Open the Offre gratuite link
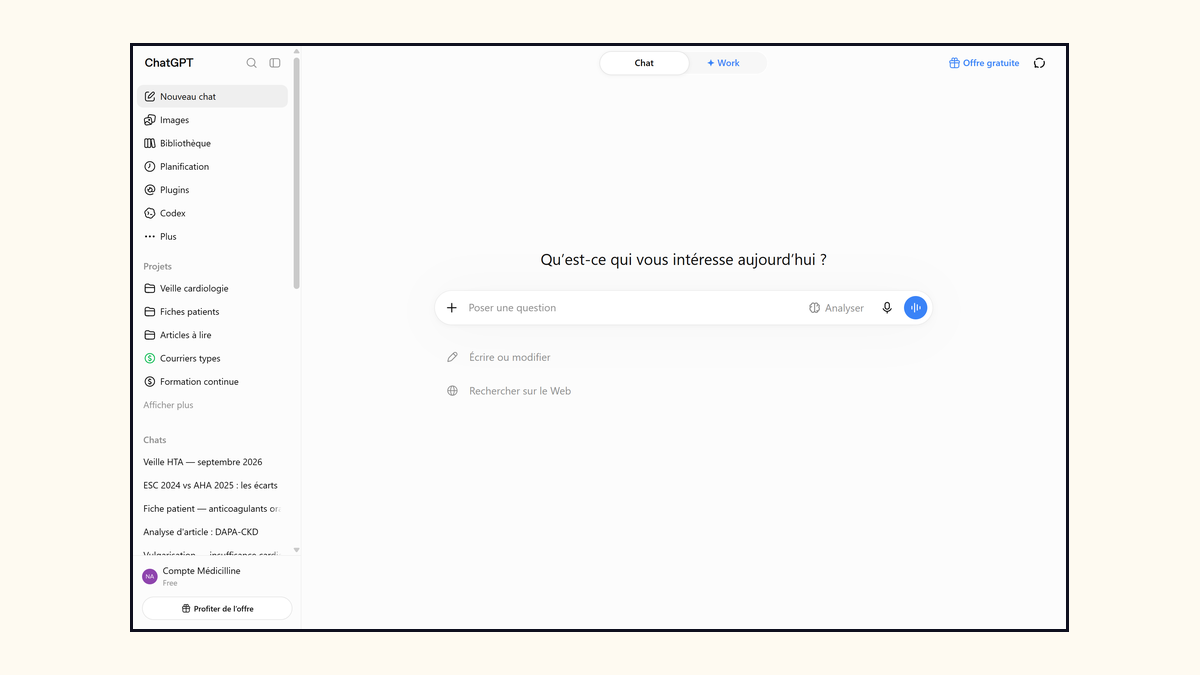Viewport: 1200px width, 675px height. click(984, 63)
